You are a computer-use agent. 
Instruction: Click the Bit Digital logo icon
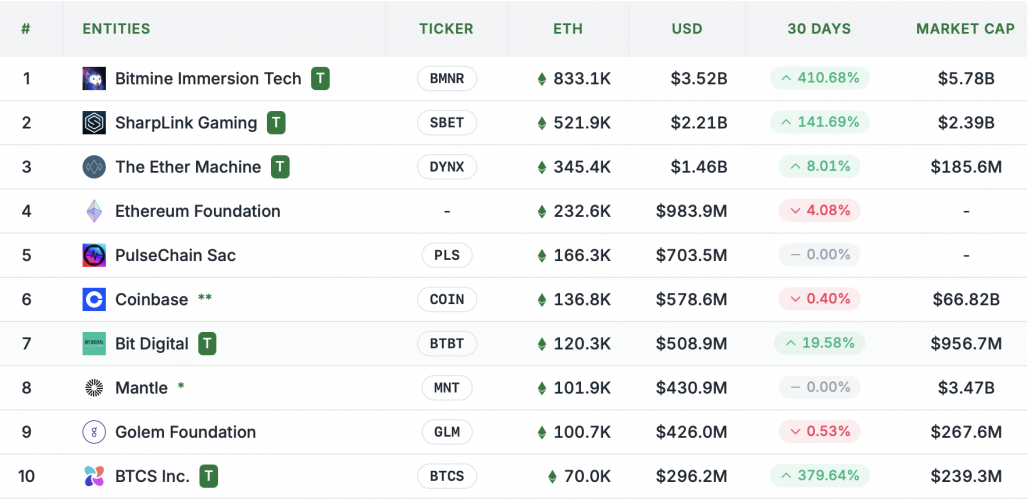pyautogui.click(x=94, y=344)
